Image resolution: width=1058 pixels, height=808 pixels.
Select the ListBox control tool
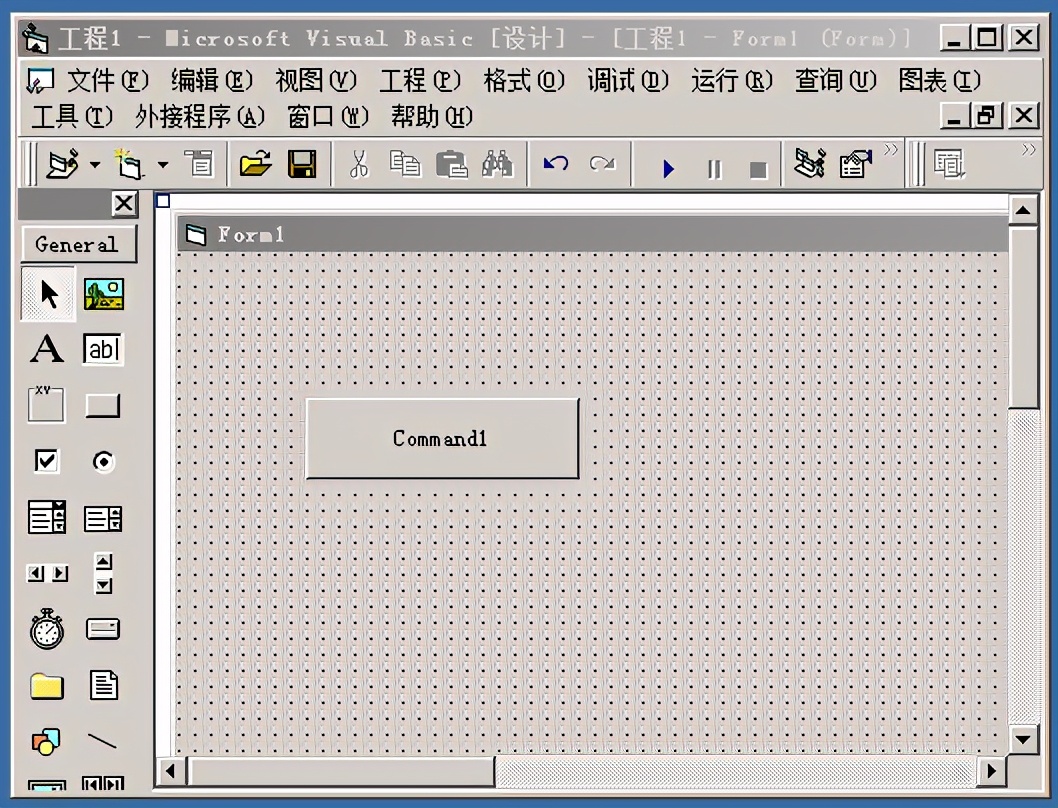point(103,518)
